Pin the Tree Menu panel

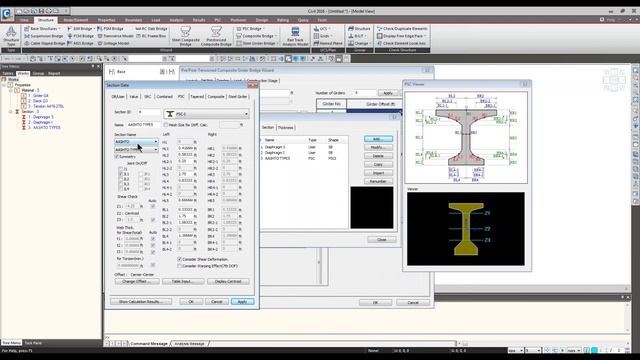tap(93, 66)
